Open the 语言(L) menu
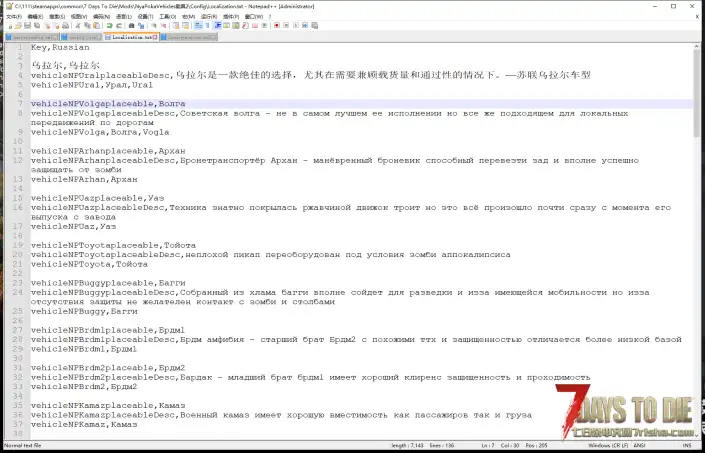The image size is (705, 453). click(x=124, y=17)
